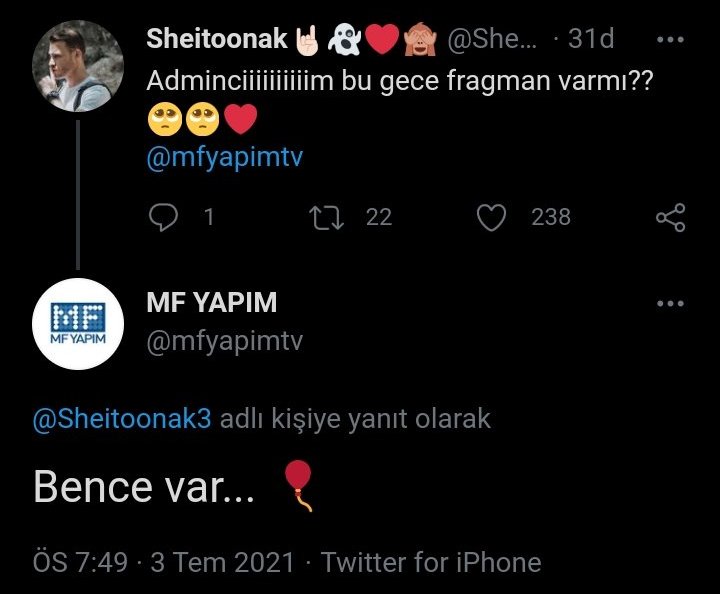Share the tweet via share icon
Image resolution: width=720 pixels, height=594 pixels.
coord(670,217)
